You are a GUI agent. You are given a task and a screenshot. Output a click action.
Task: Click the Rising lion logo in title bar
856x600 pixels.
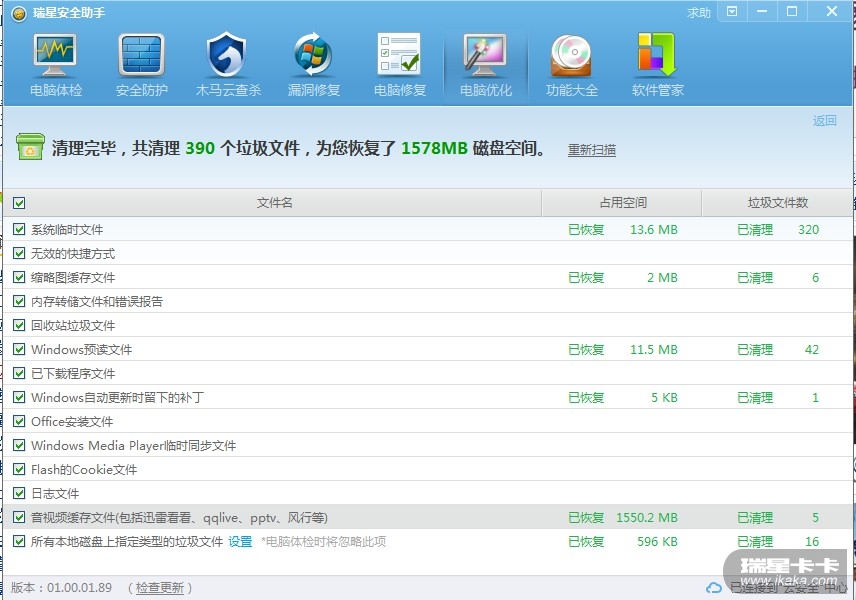tap(18, 13)
